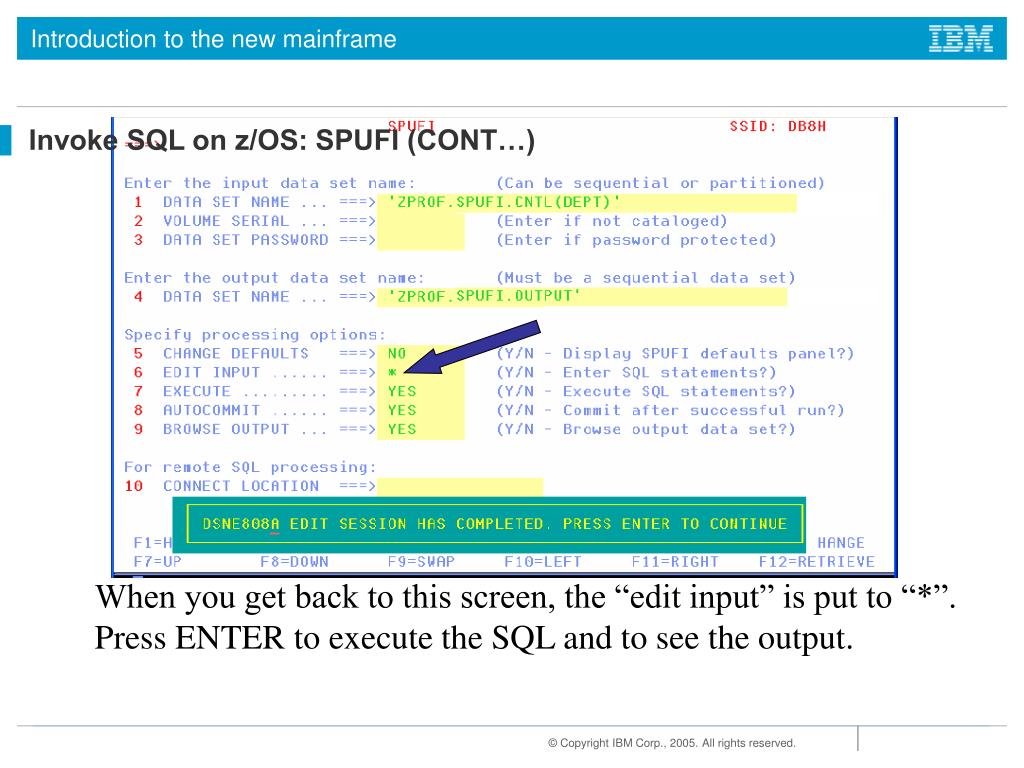Click the 'SSID: DB8H' text

777,126
